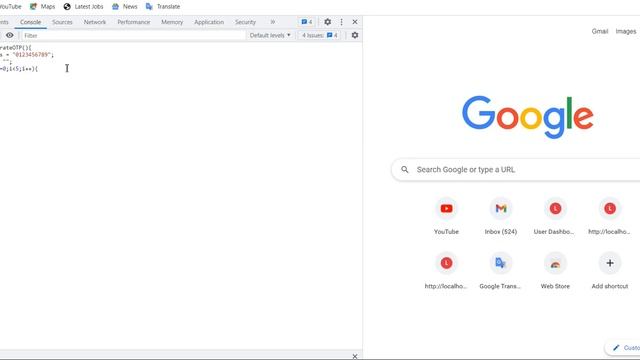The image size is (640, 360).
Task: Focus the Search Google or type a URL box
Action: click(516, 169)
